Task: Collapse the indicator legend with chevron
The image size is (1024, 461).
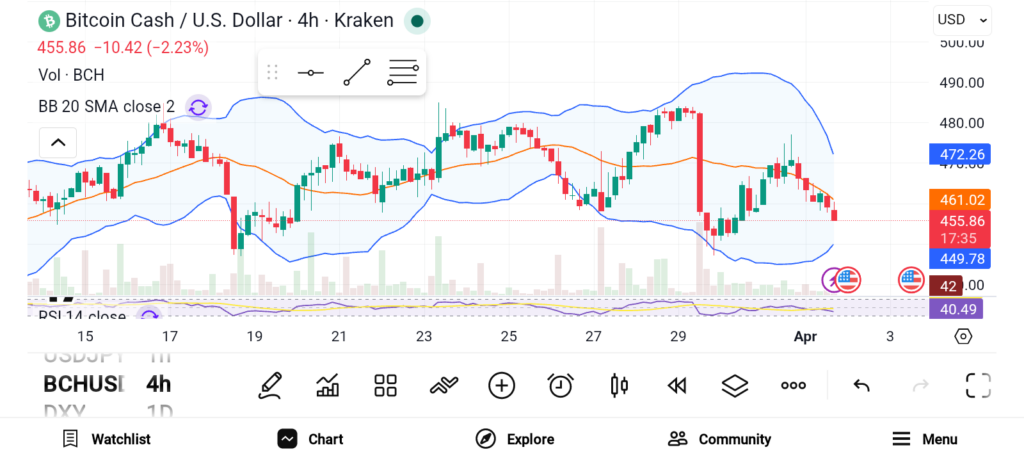Action: pos(58,142)
